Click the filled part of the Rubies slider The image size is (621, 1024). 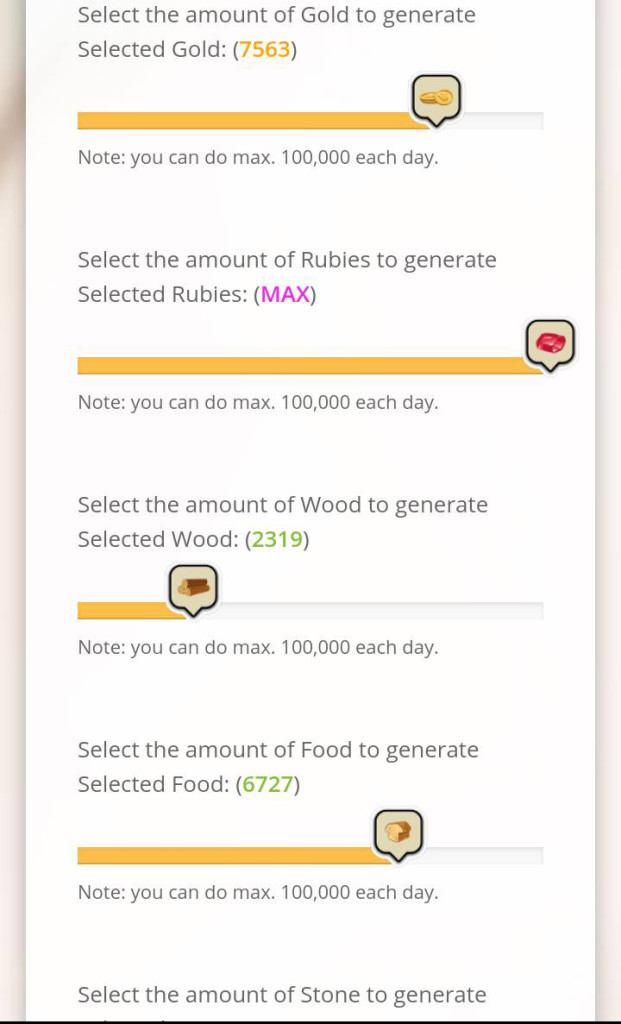coord(300,366)
